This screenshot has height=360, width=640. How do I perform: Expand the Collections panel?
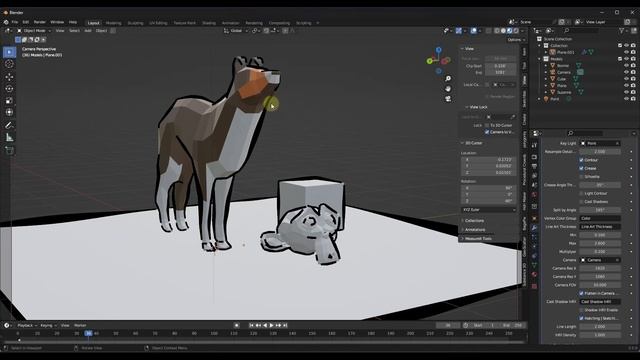point(473,220)
